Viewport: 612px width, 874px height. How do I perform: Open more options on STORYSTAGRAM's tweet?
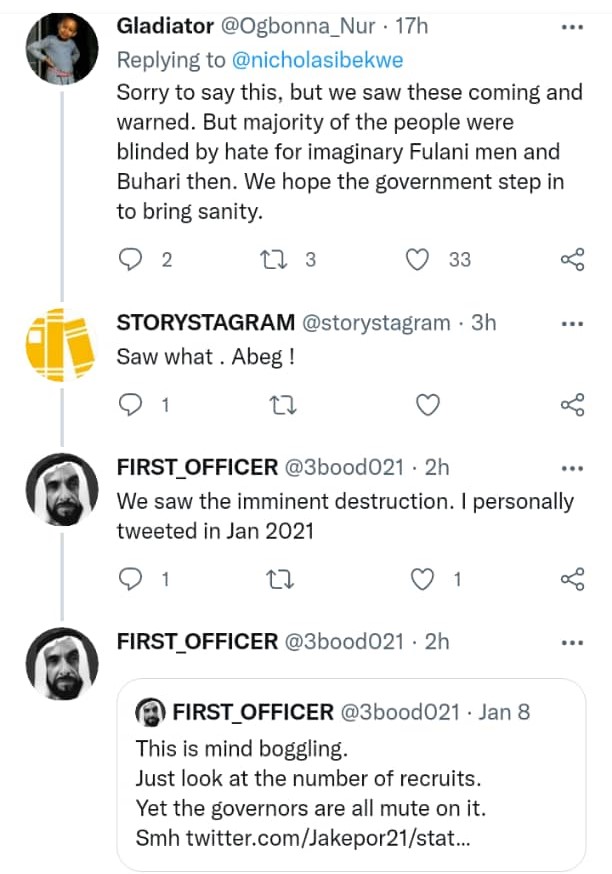click(x=572, y=323)
